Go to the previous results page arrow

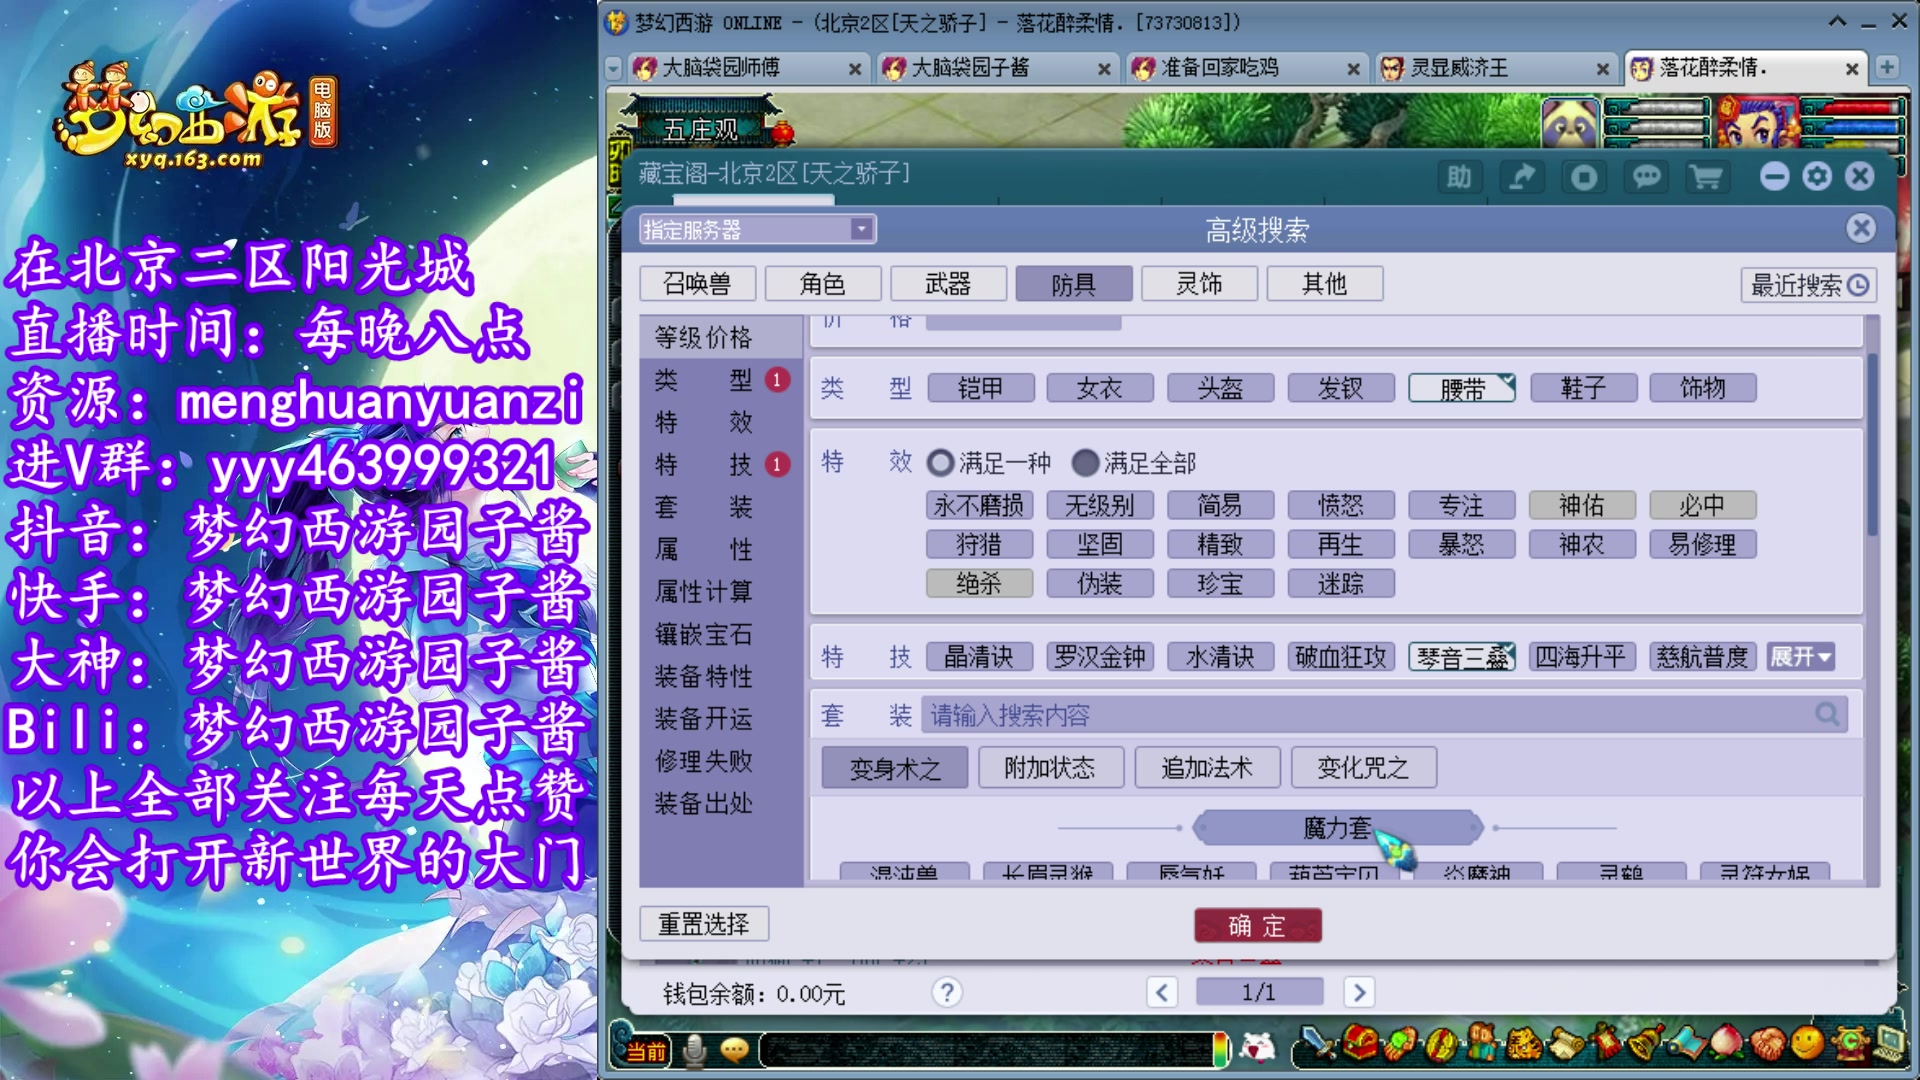tap(1161, 992)
